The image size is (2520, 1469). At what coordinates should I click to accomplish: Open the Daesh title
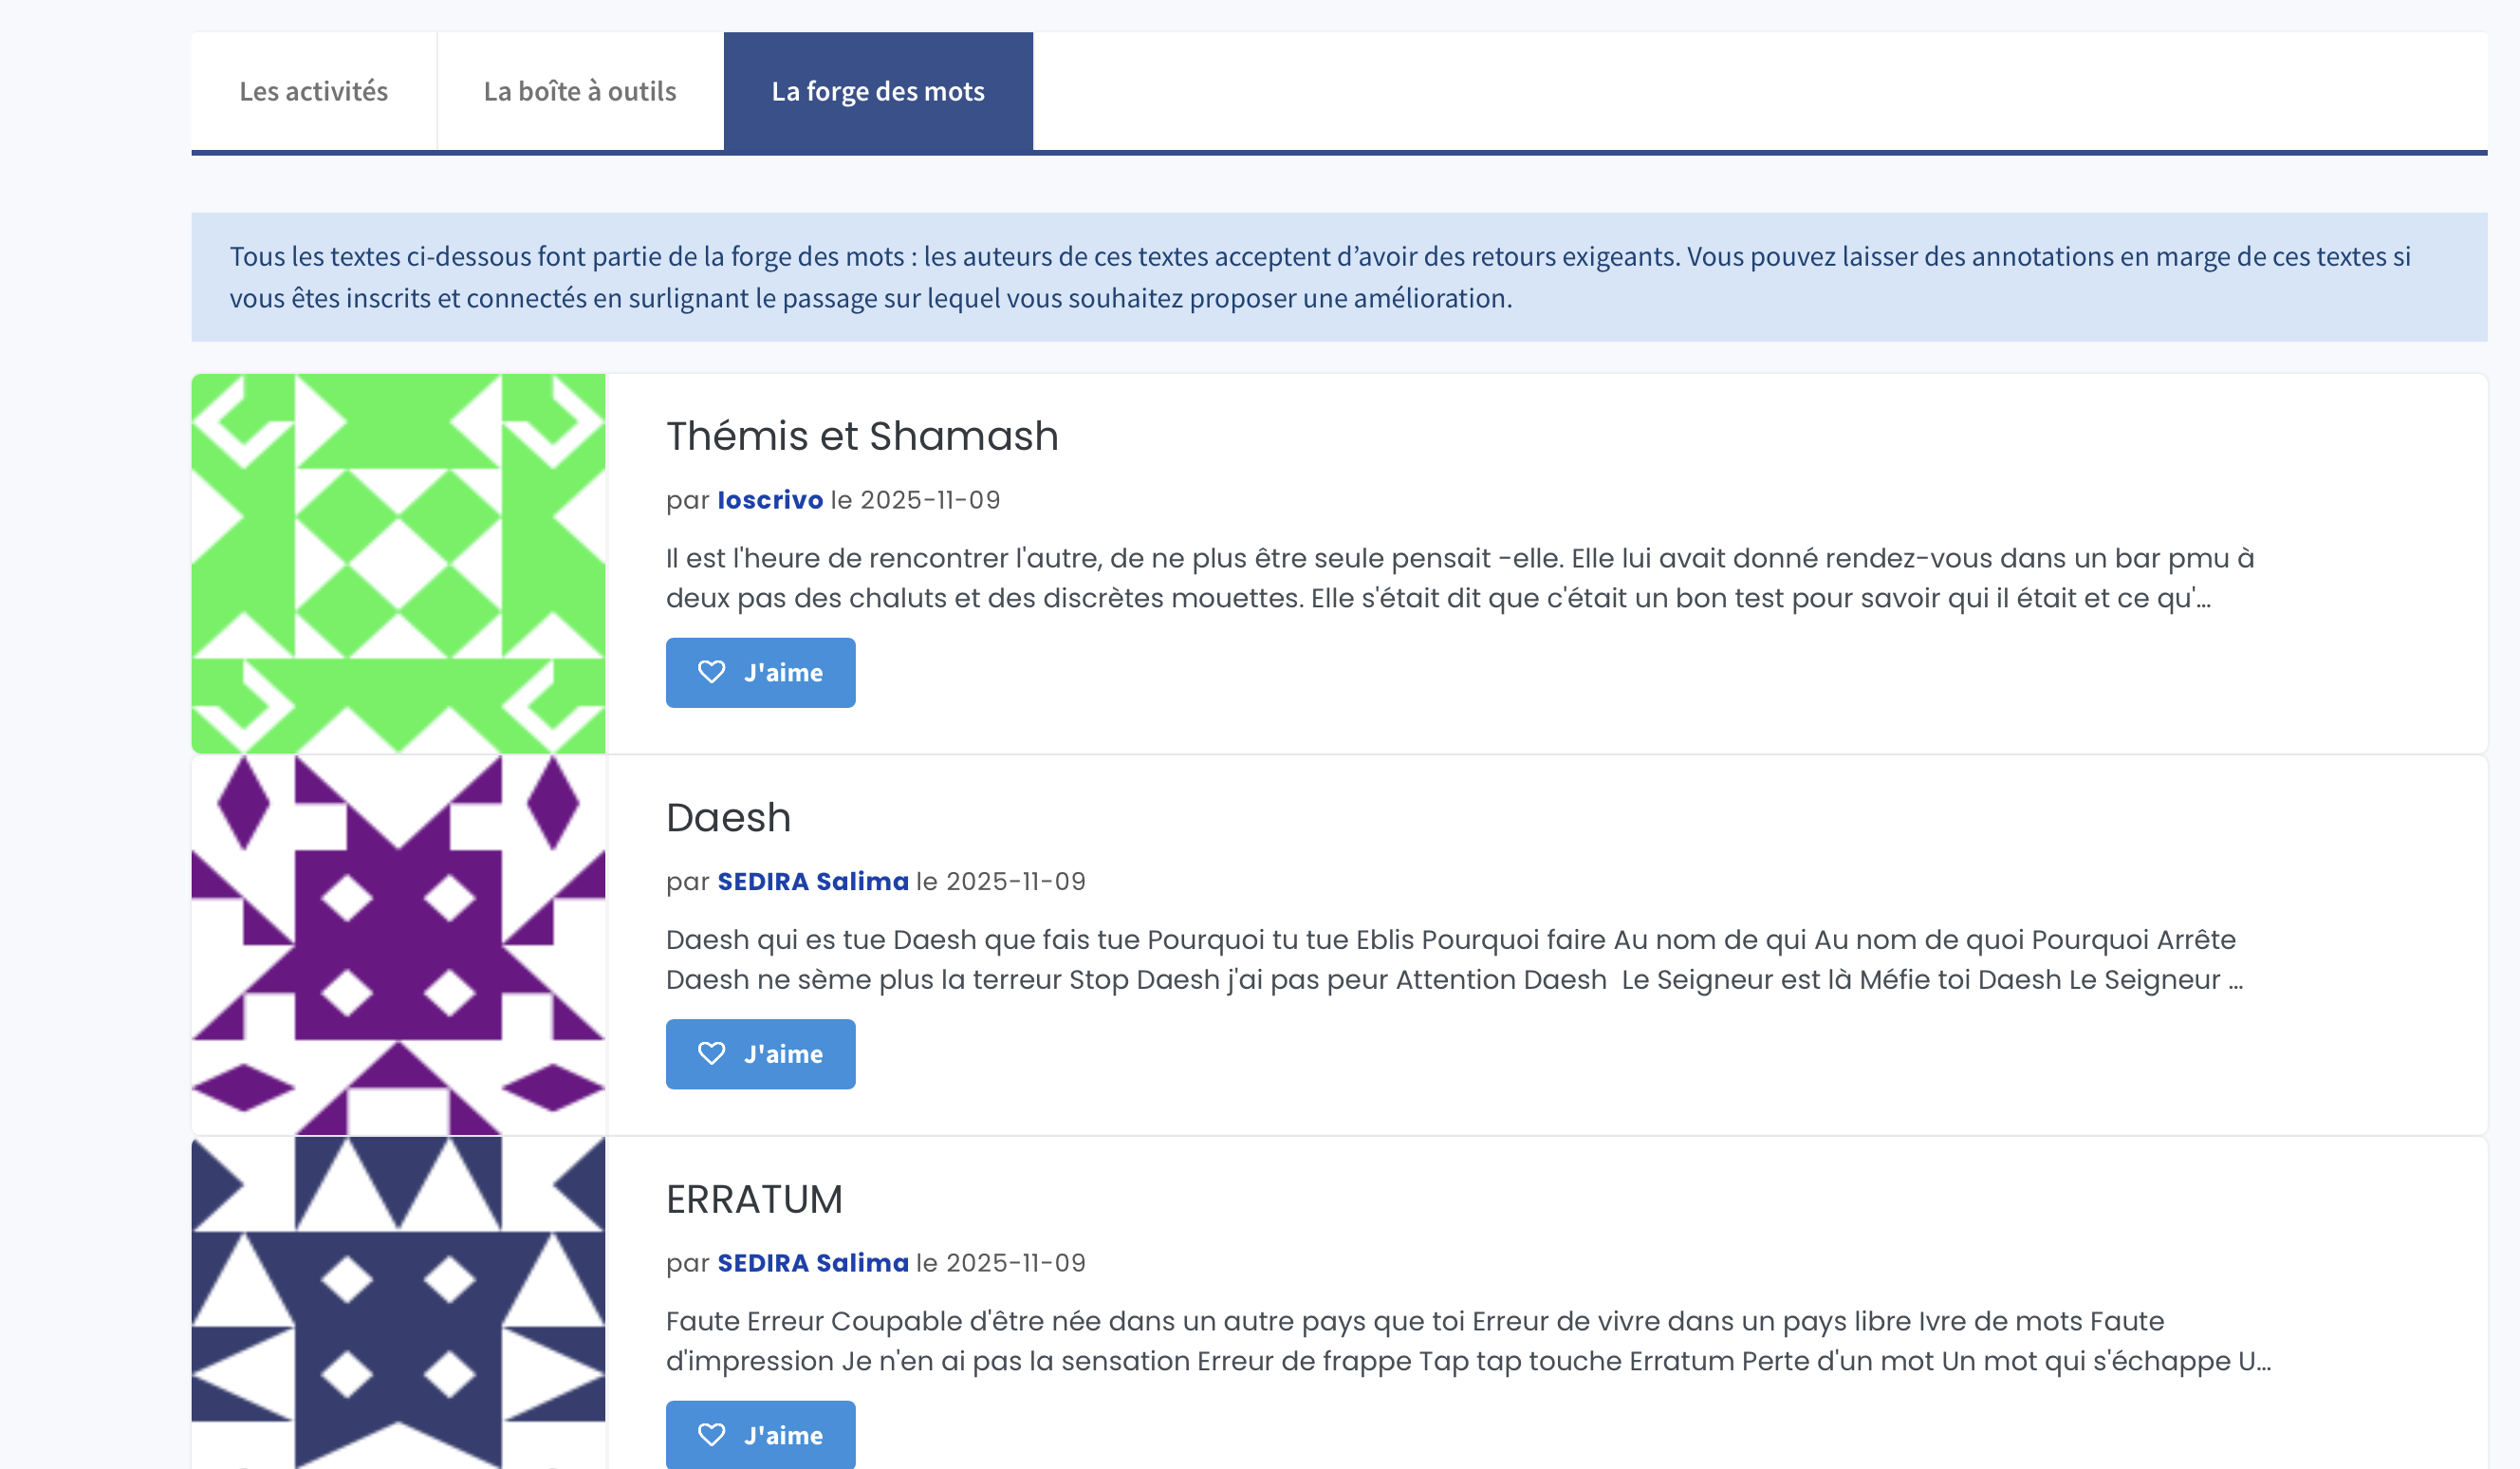click(728, 817)
